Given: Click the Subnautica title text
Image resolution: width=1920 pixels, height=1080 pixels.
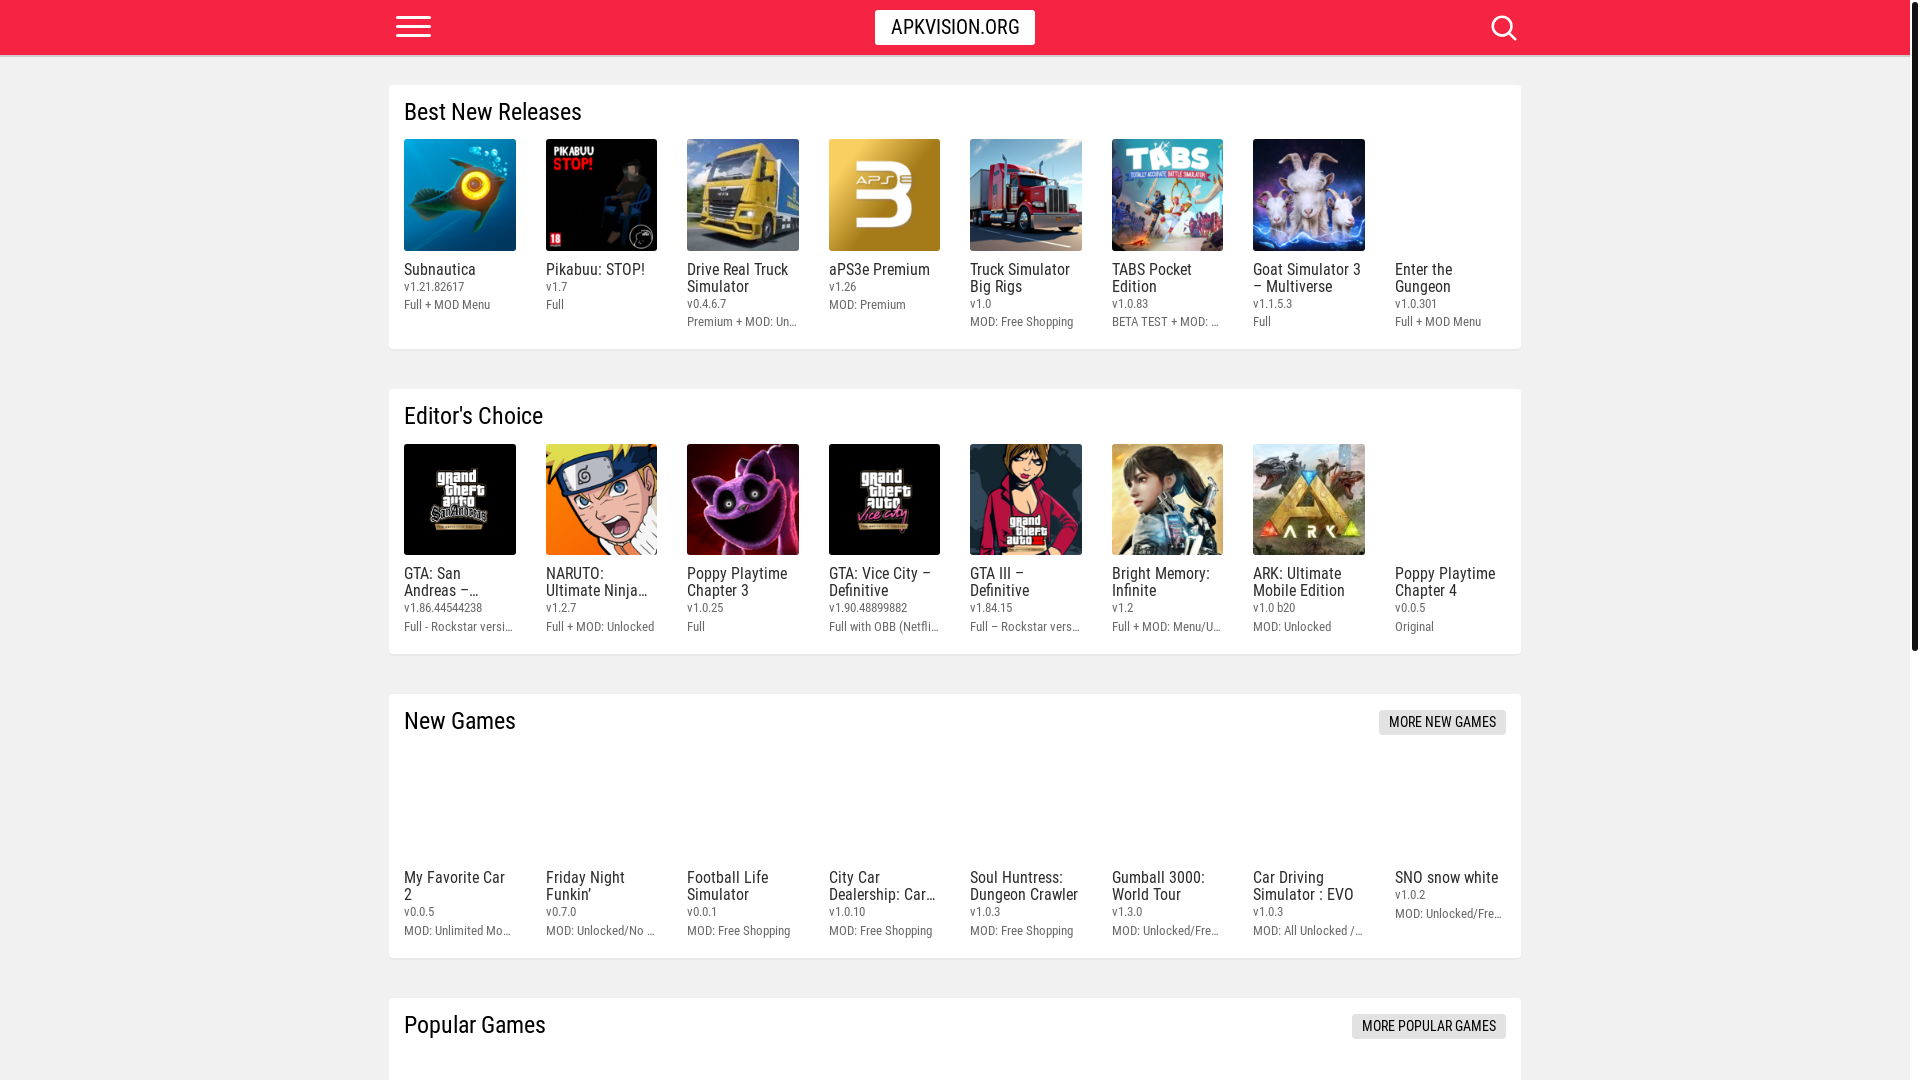Looking at the screenshot, I should coord(440,270).
